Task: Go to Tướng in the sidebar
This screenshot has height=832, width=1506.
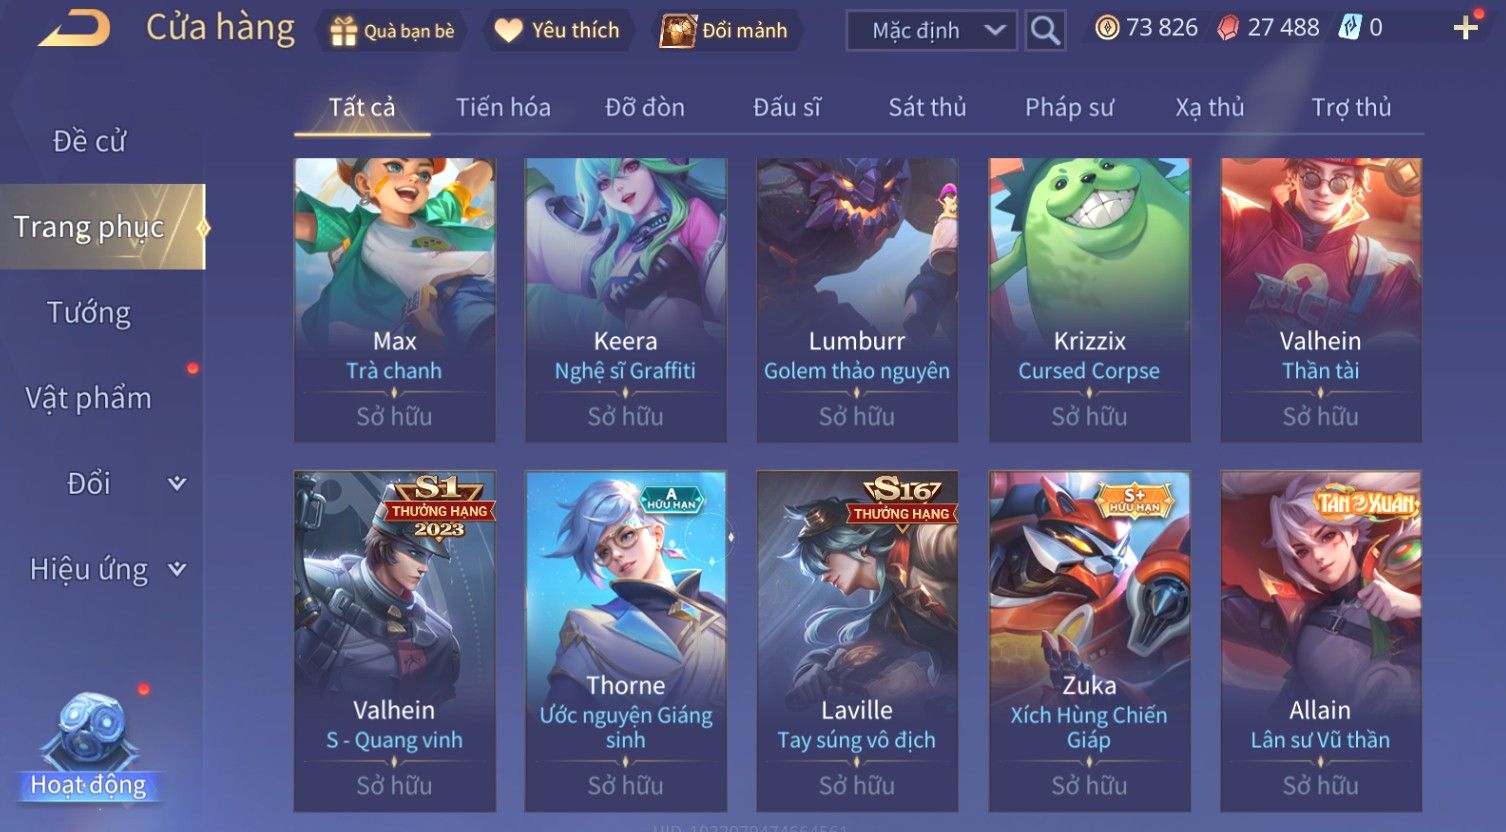Action: [89, 313]
